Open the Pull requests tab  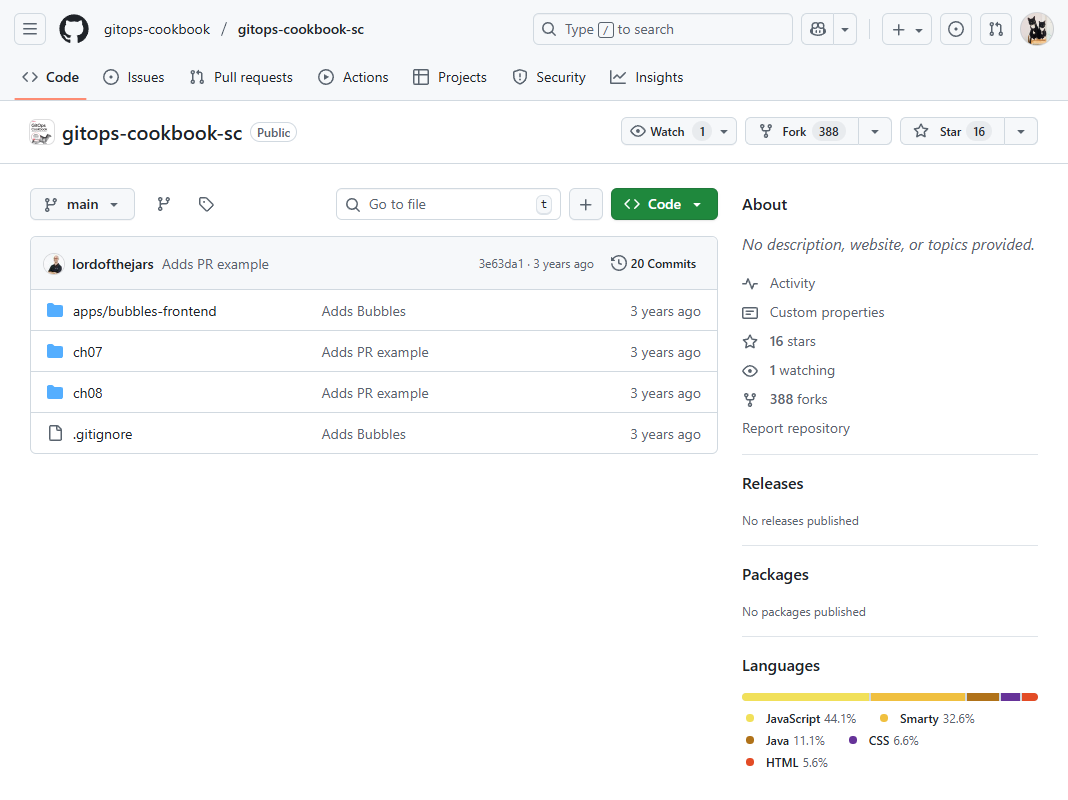(241, 77)
